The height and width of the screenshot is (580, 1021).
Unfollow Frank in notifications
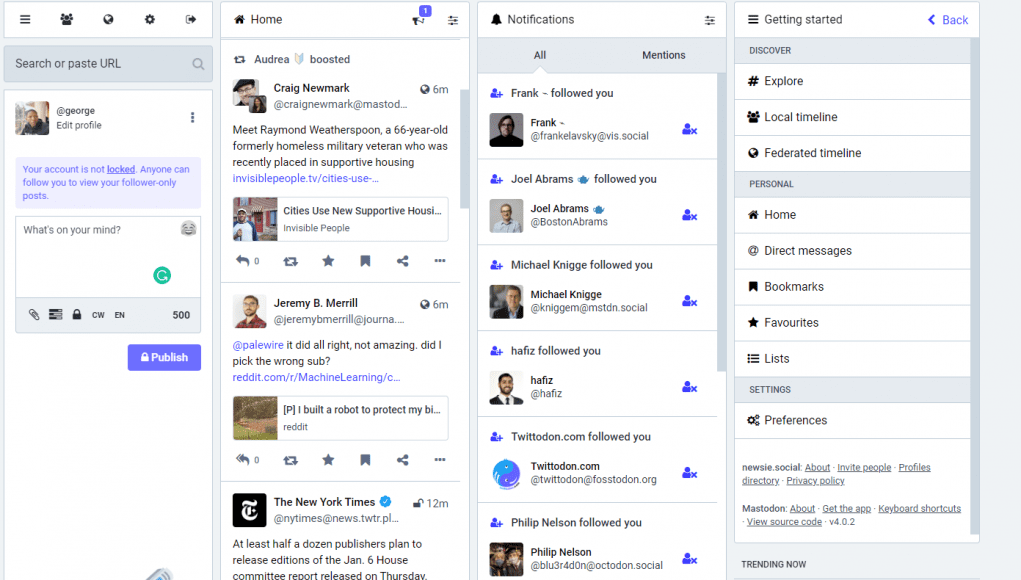[690, 130]
